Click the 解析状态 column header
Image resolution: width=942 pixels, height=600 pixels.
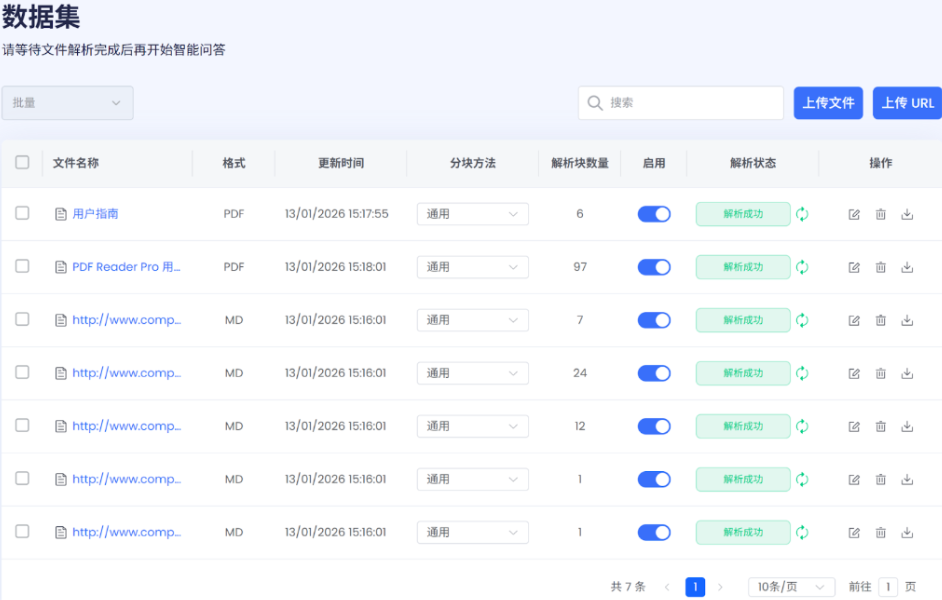pyautogui.click(x=753, y=163)
